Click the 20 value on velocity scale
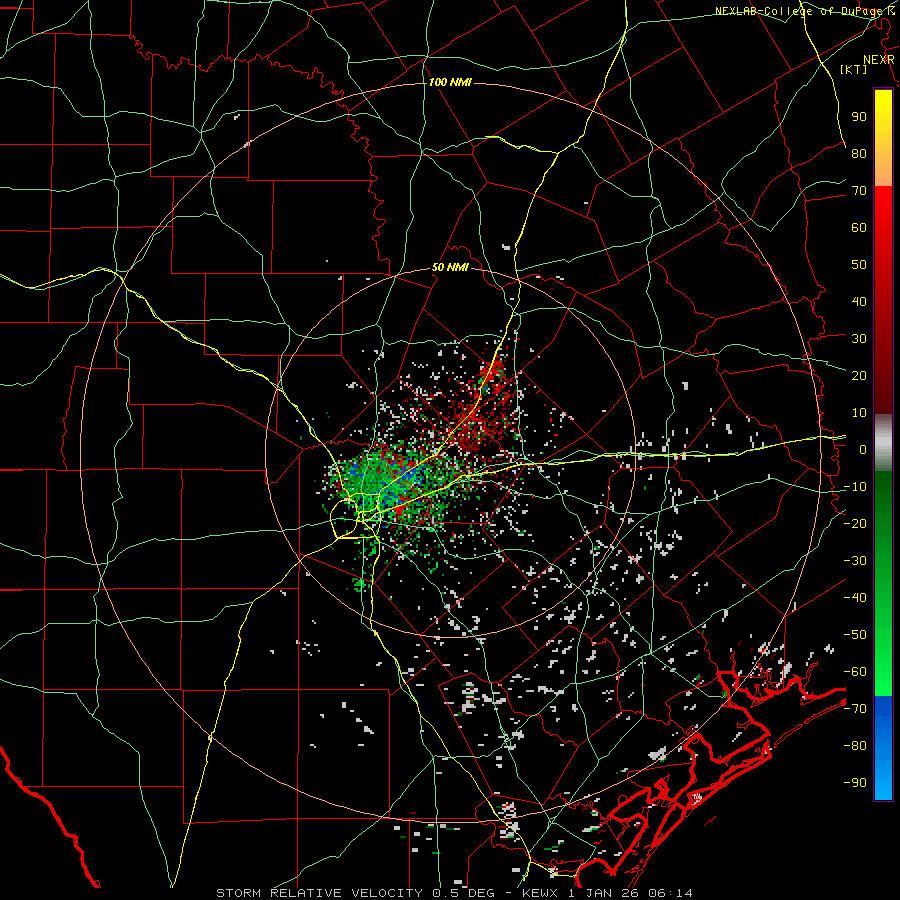The width and height of the screenshot is (900, 900). (859, 375)
